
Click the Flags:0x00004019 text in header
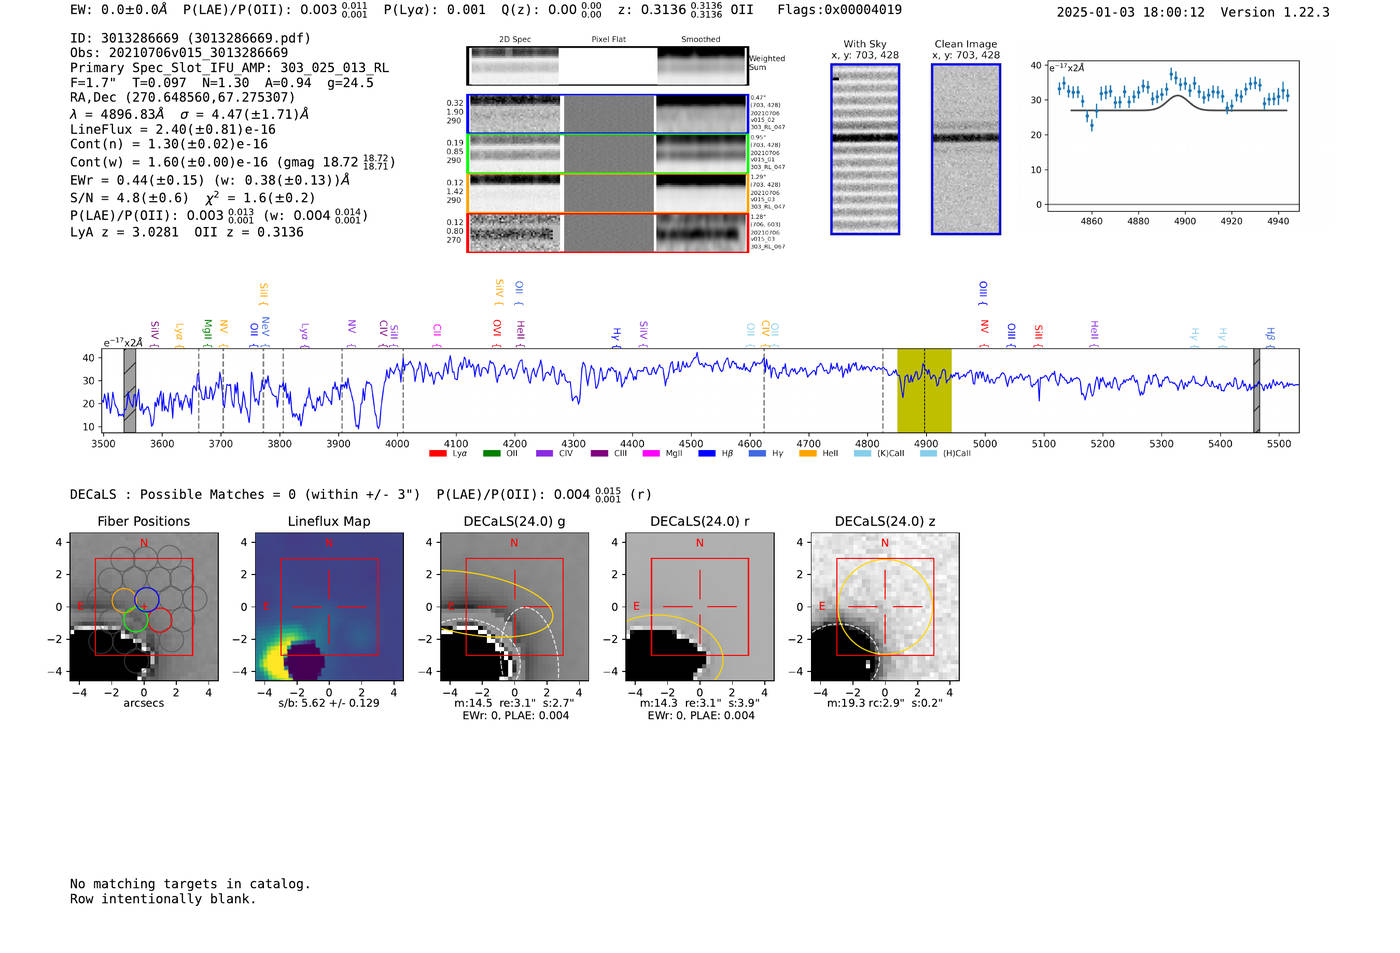(x=840, y=10)
